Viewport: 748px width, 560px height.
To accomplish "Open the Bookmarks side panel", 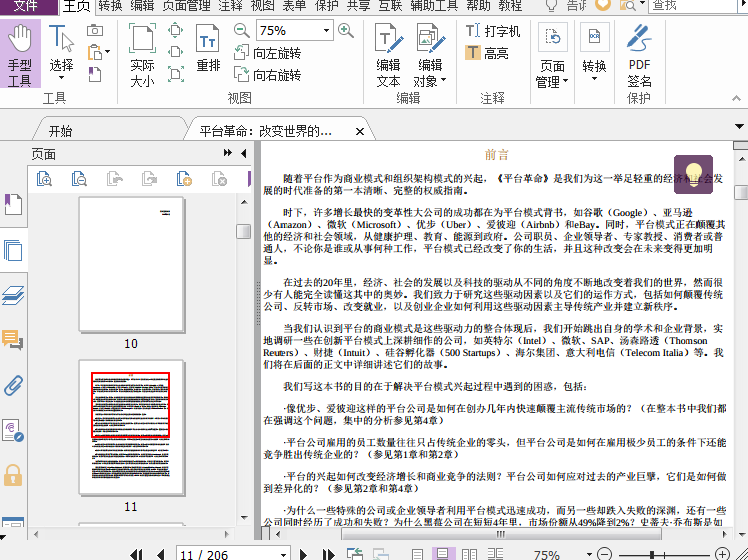I will 13,205.
